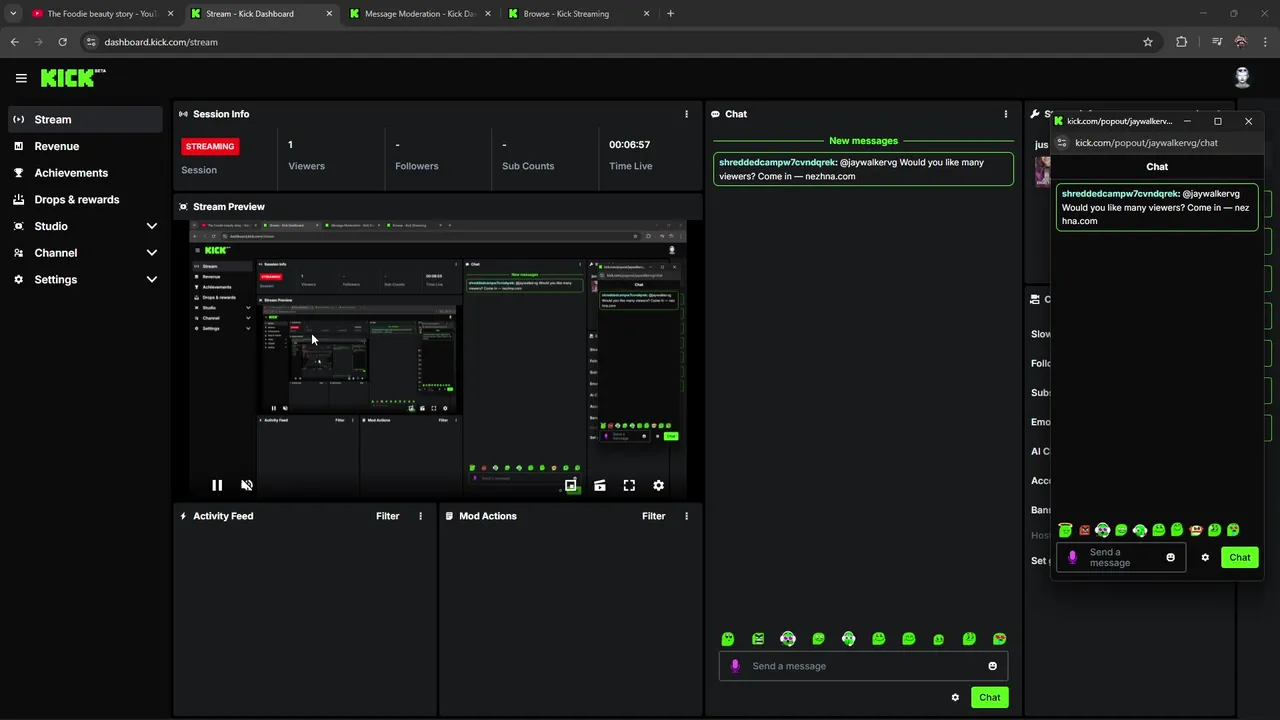This screenshot has width=1280, height=720.
Task: Insert the first green emote in dashboard chat
Action: click(x=728, y=639)
